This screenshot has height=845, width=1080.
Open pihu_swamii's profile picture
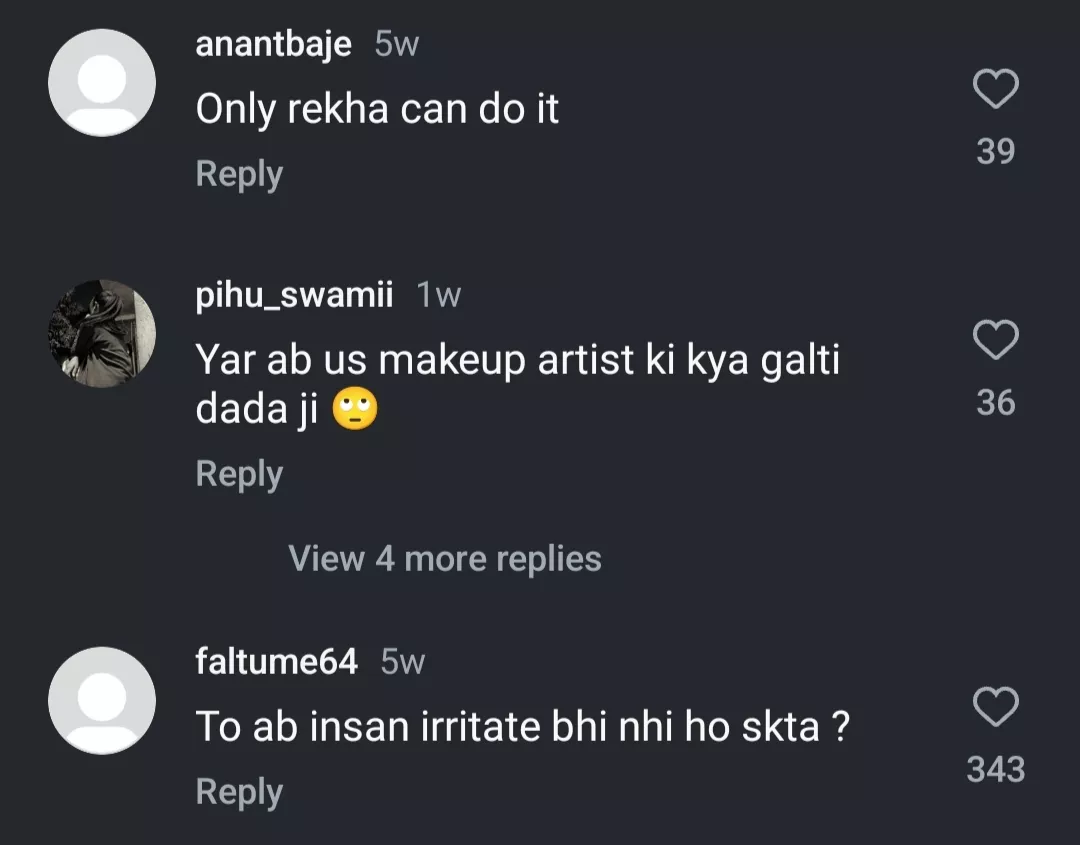point(102,334)
